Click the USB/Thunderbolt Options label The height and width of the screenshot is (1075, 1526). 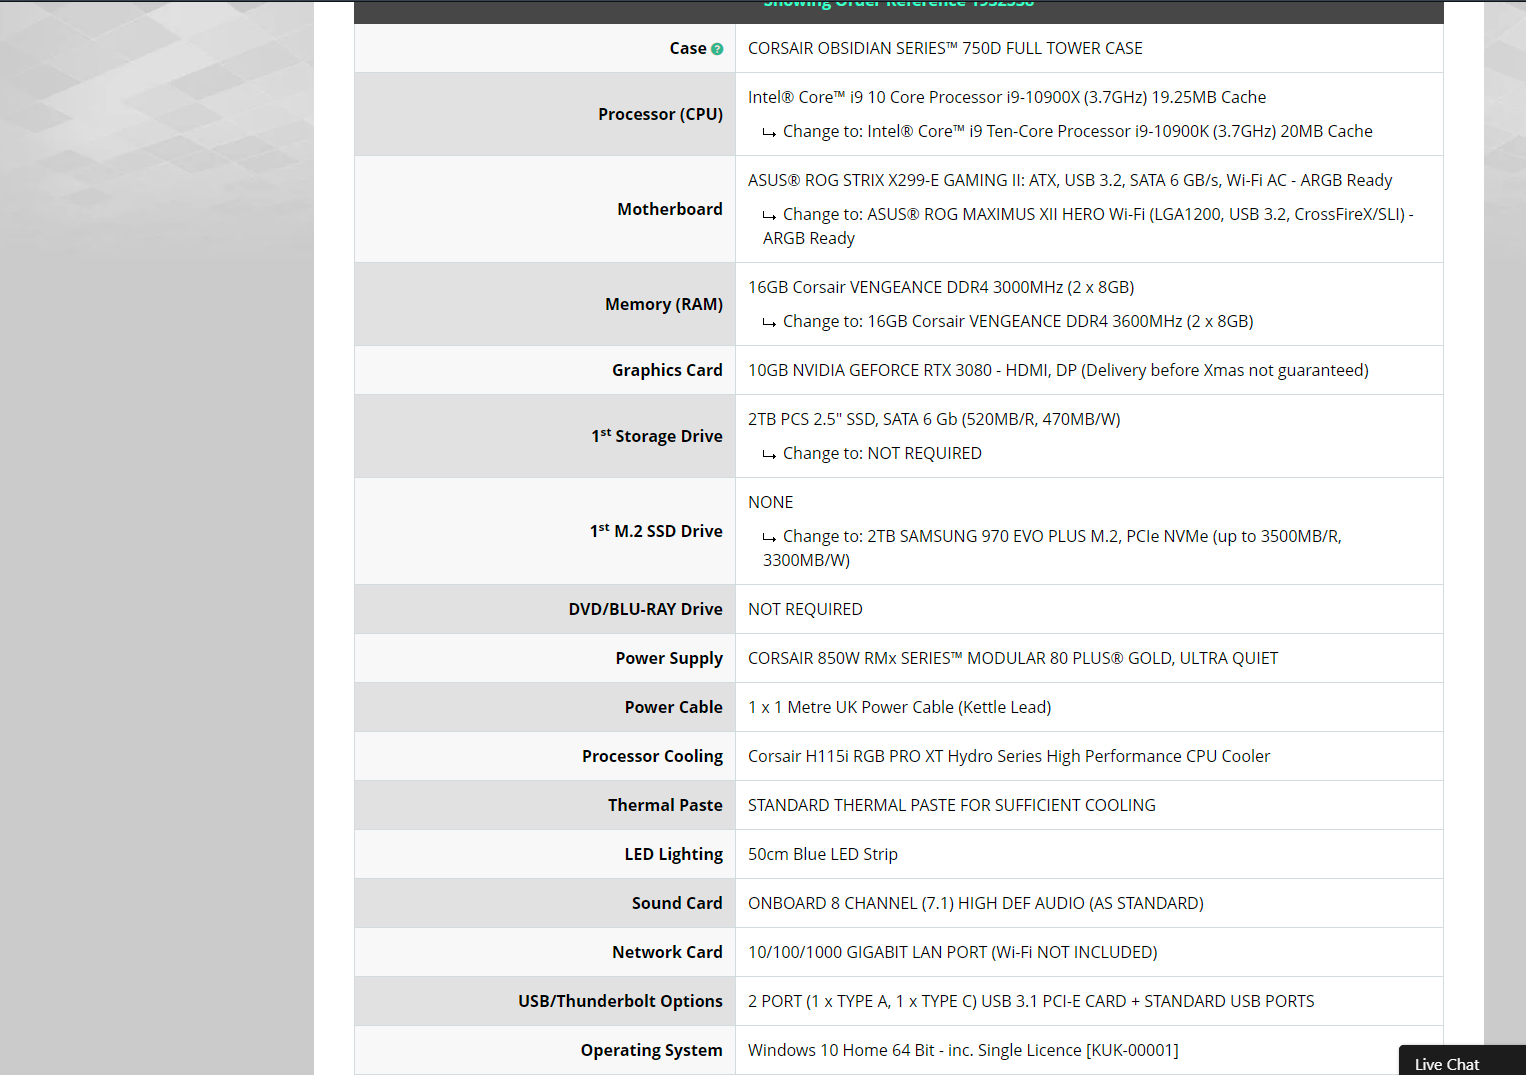(620, 1001)
